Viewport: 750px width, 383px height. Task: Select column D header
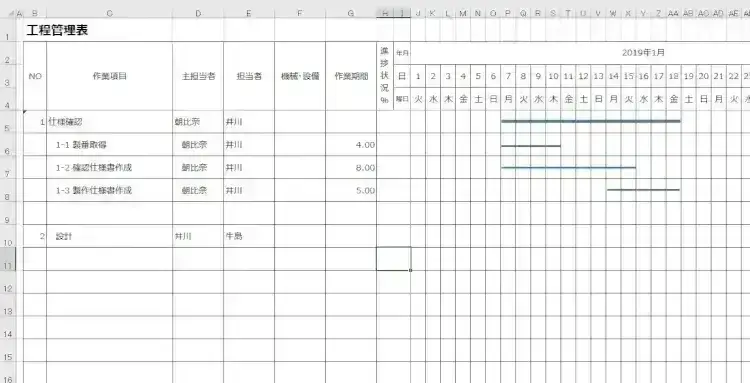198,14
